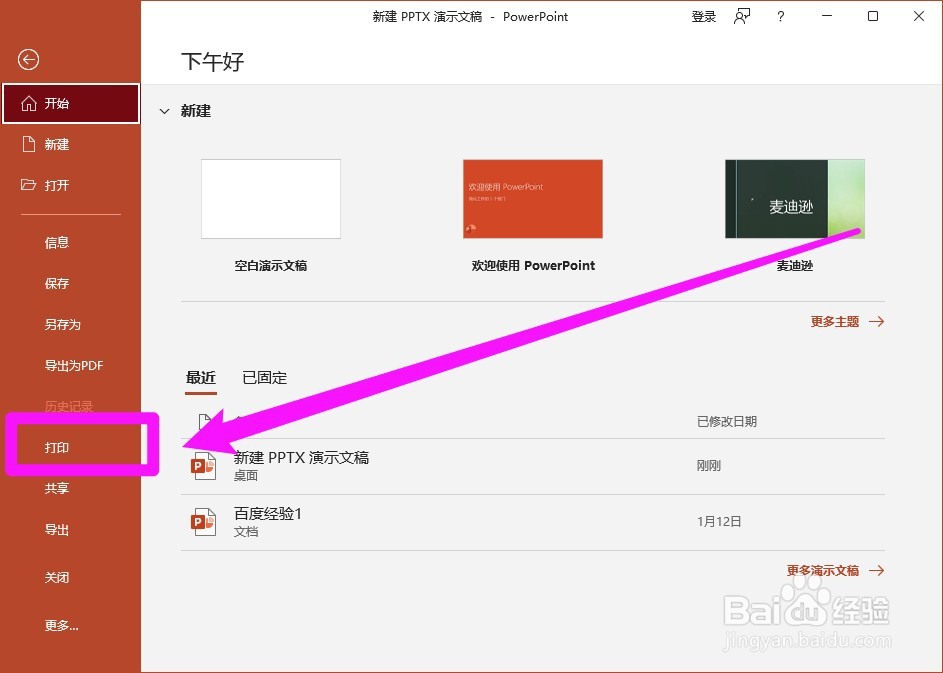Viewport: 943px width, 673px height.
Task: Click the feedback person icon in title bar
Action: coord(742,16)
